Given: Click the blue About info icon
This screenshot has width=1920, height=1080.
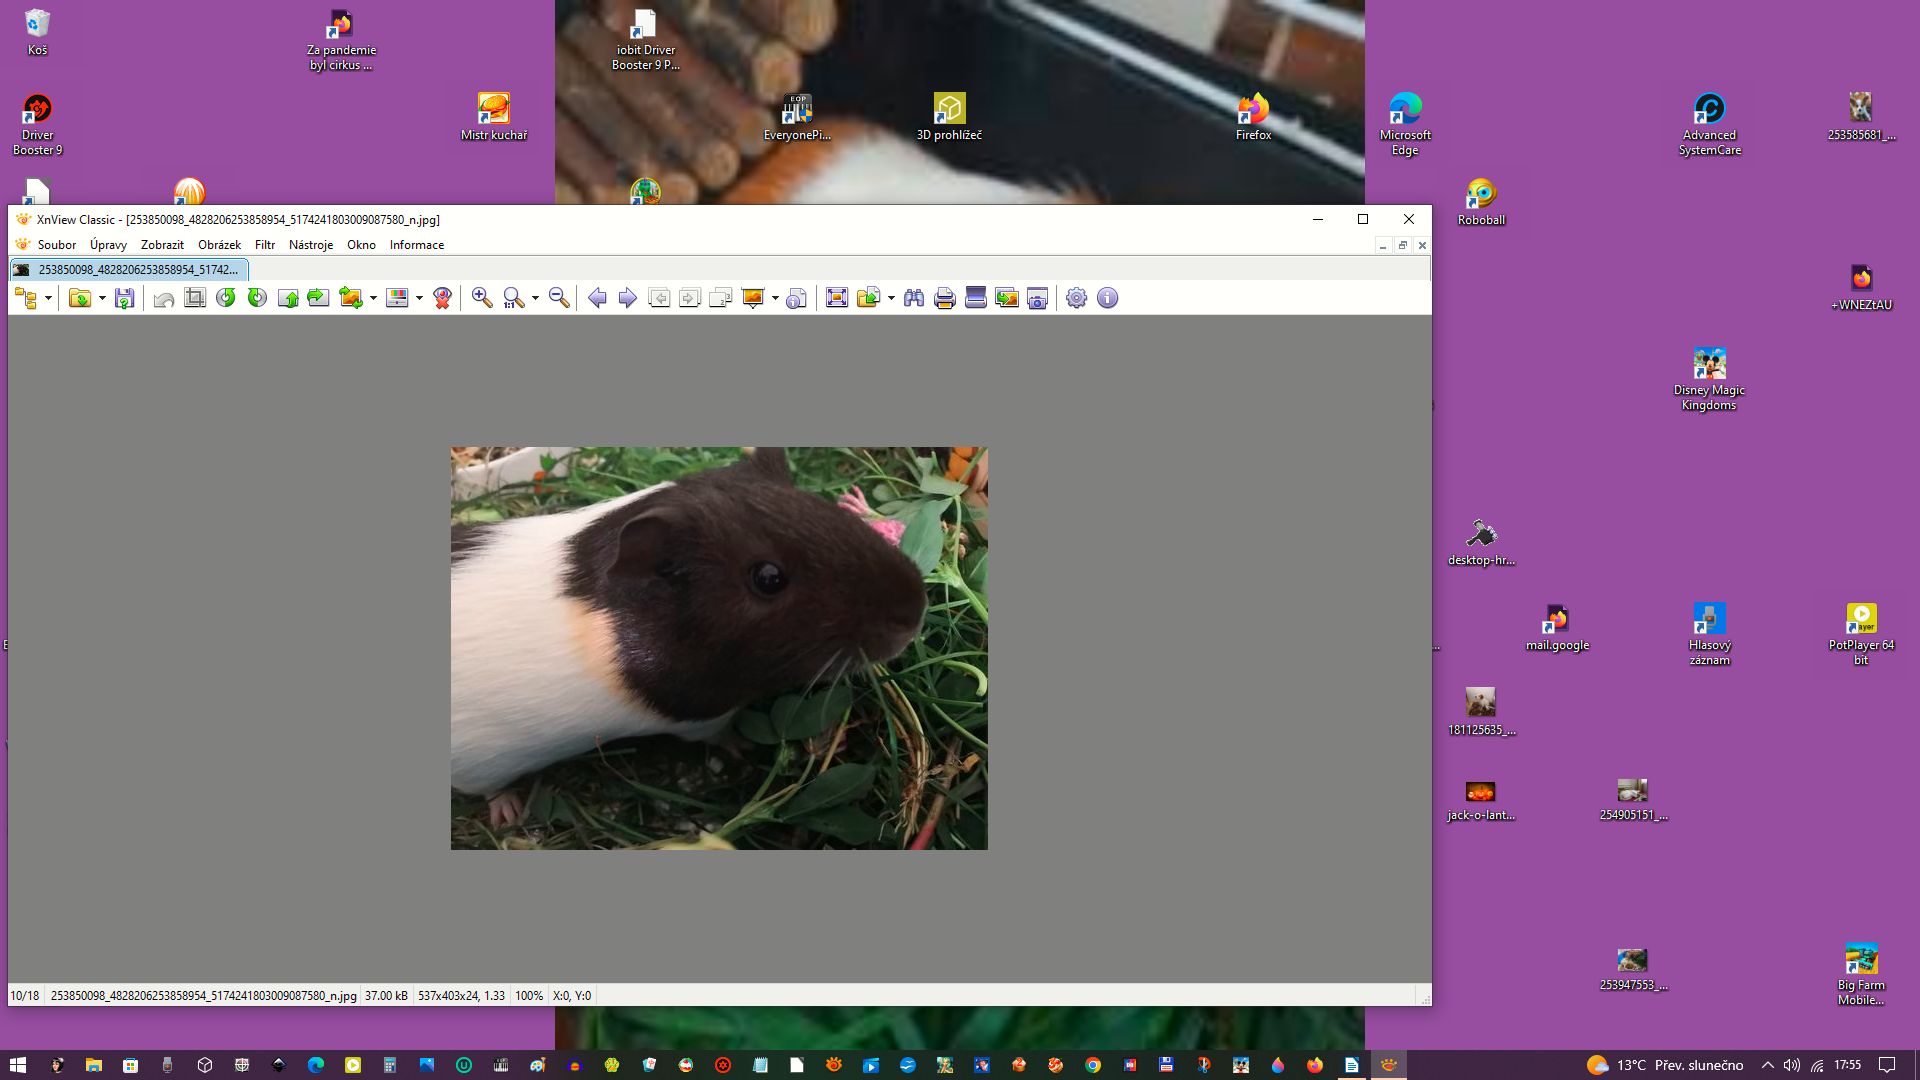Looking at the screenshot, I should tap(1108, 298).
